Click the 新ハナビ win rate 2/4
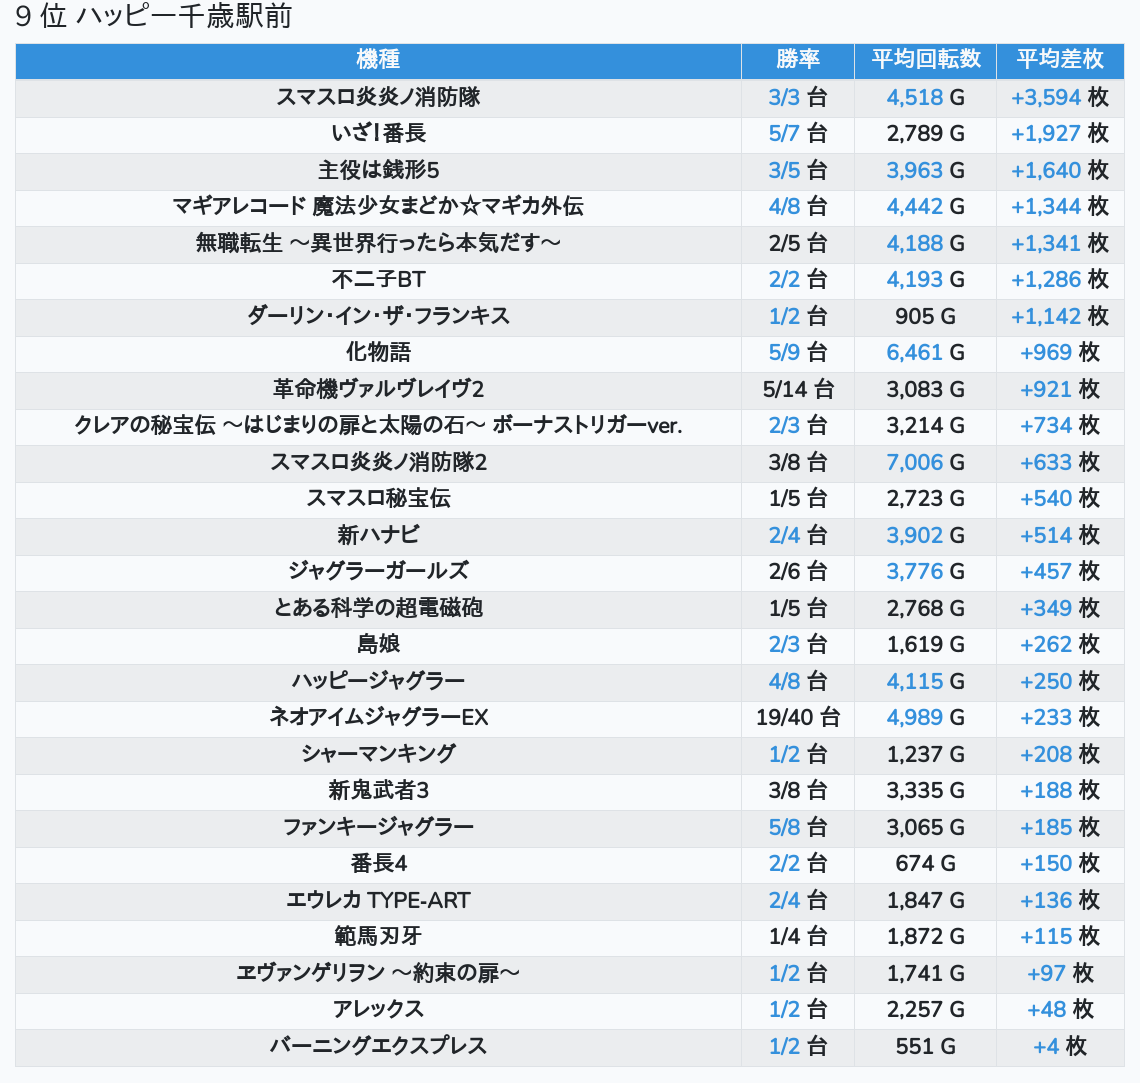Image resolution: width=1140 pixels, height=1083 pixels. pyautogui.click(x=784, y=536)
